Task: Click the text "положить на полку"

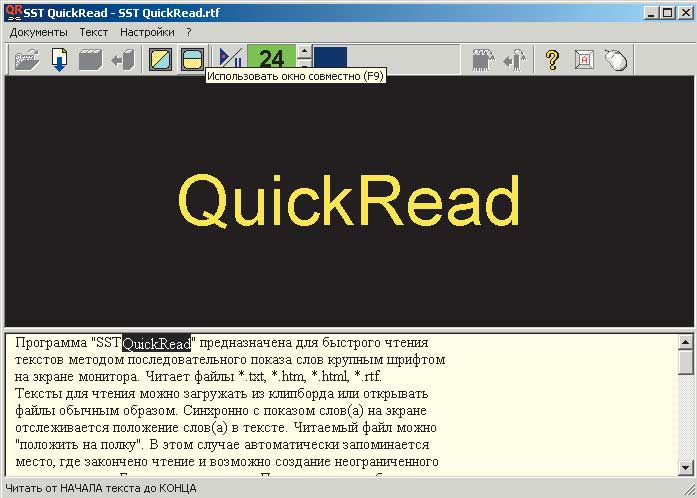Action: pos(79,445)
